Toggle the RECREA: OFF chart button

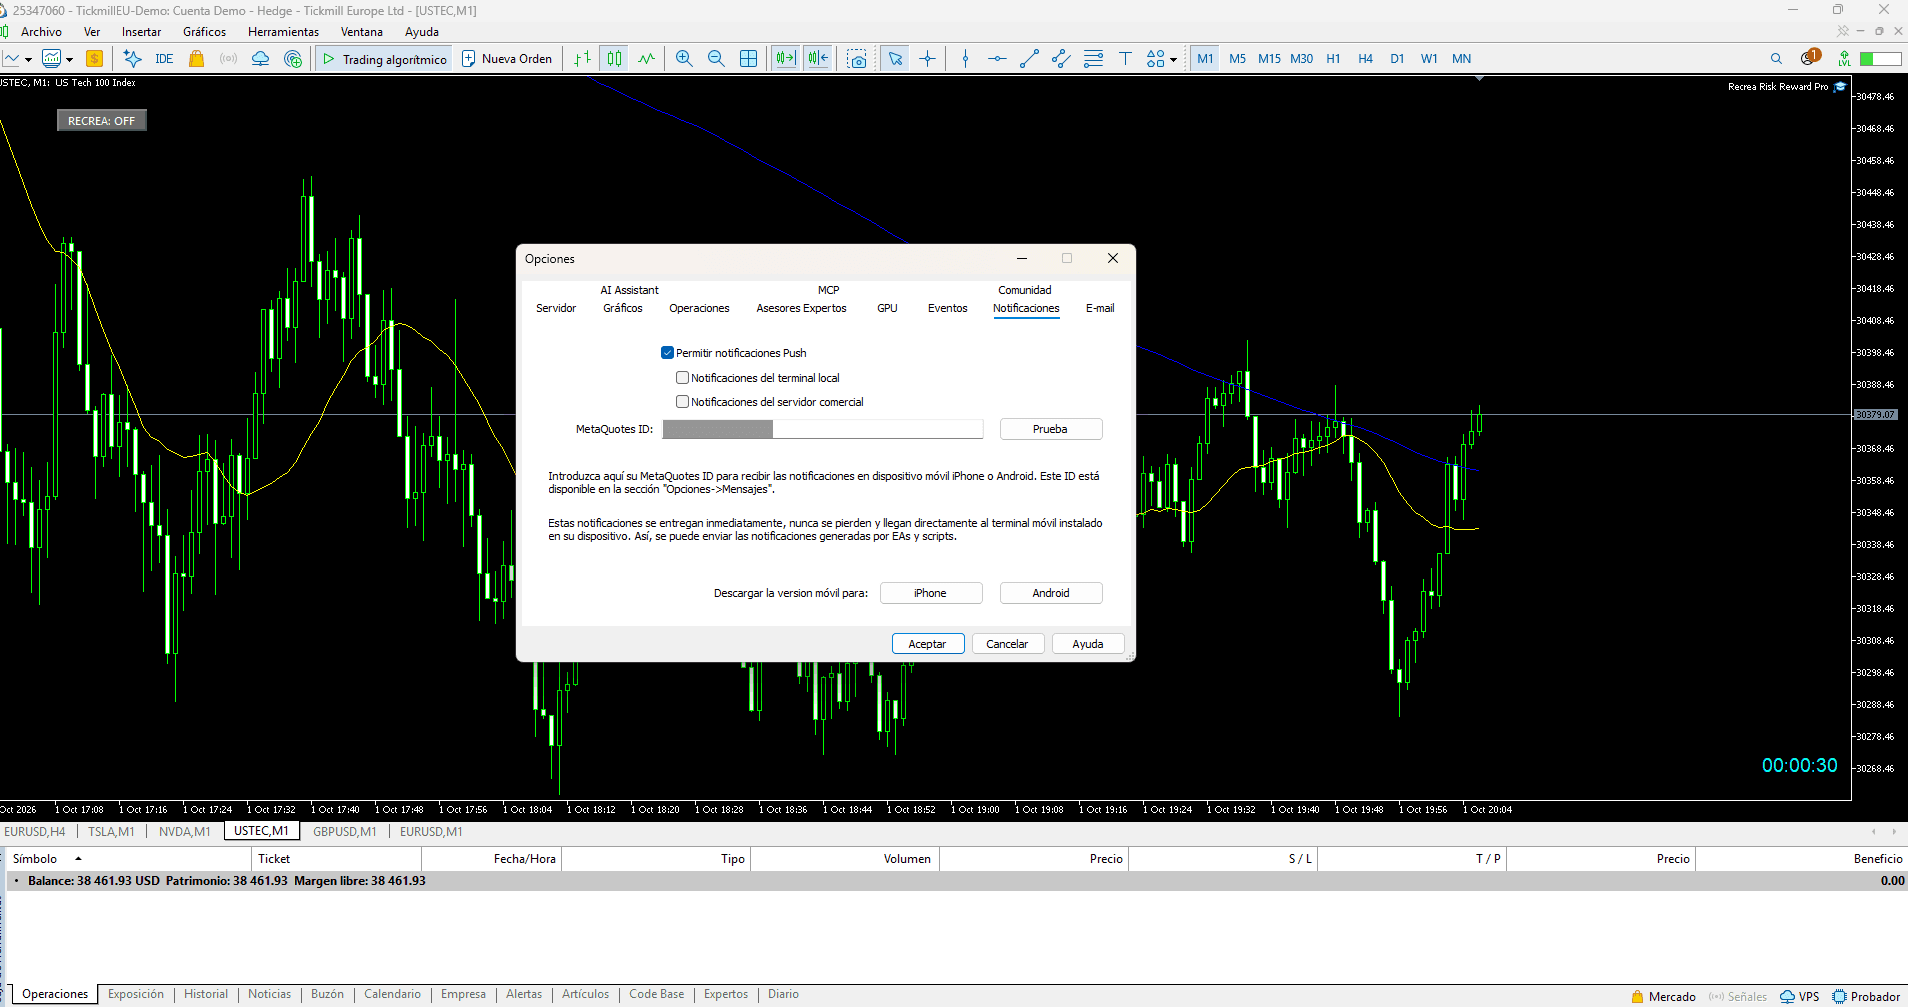pos(102,121)
